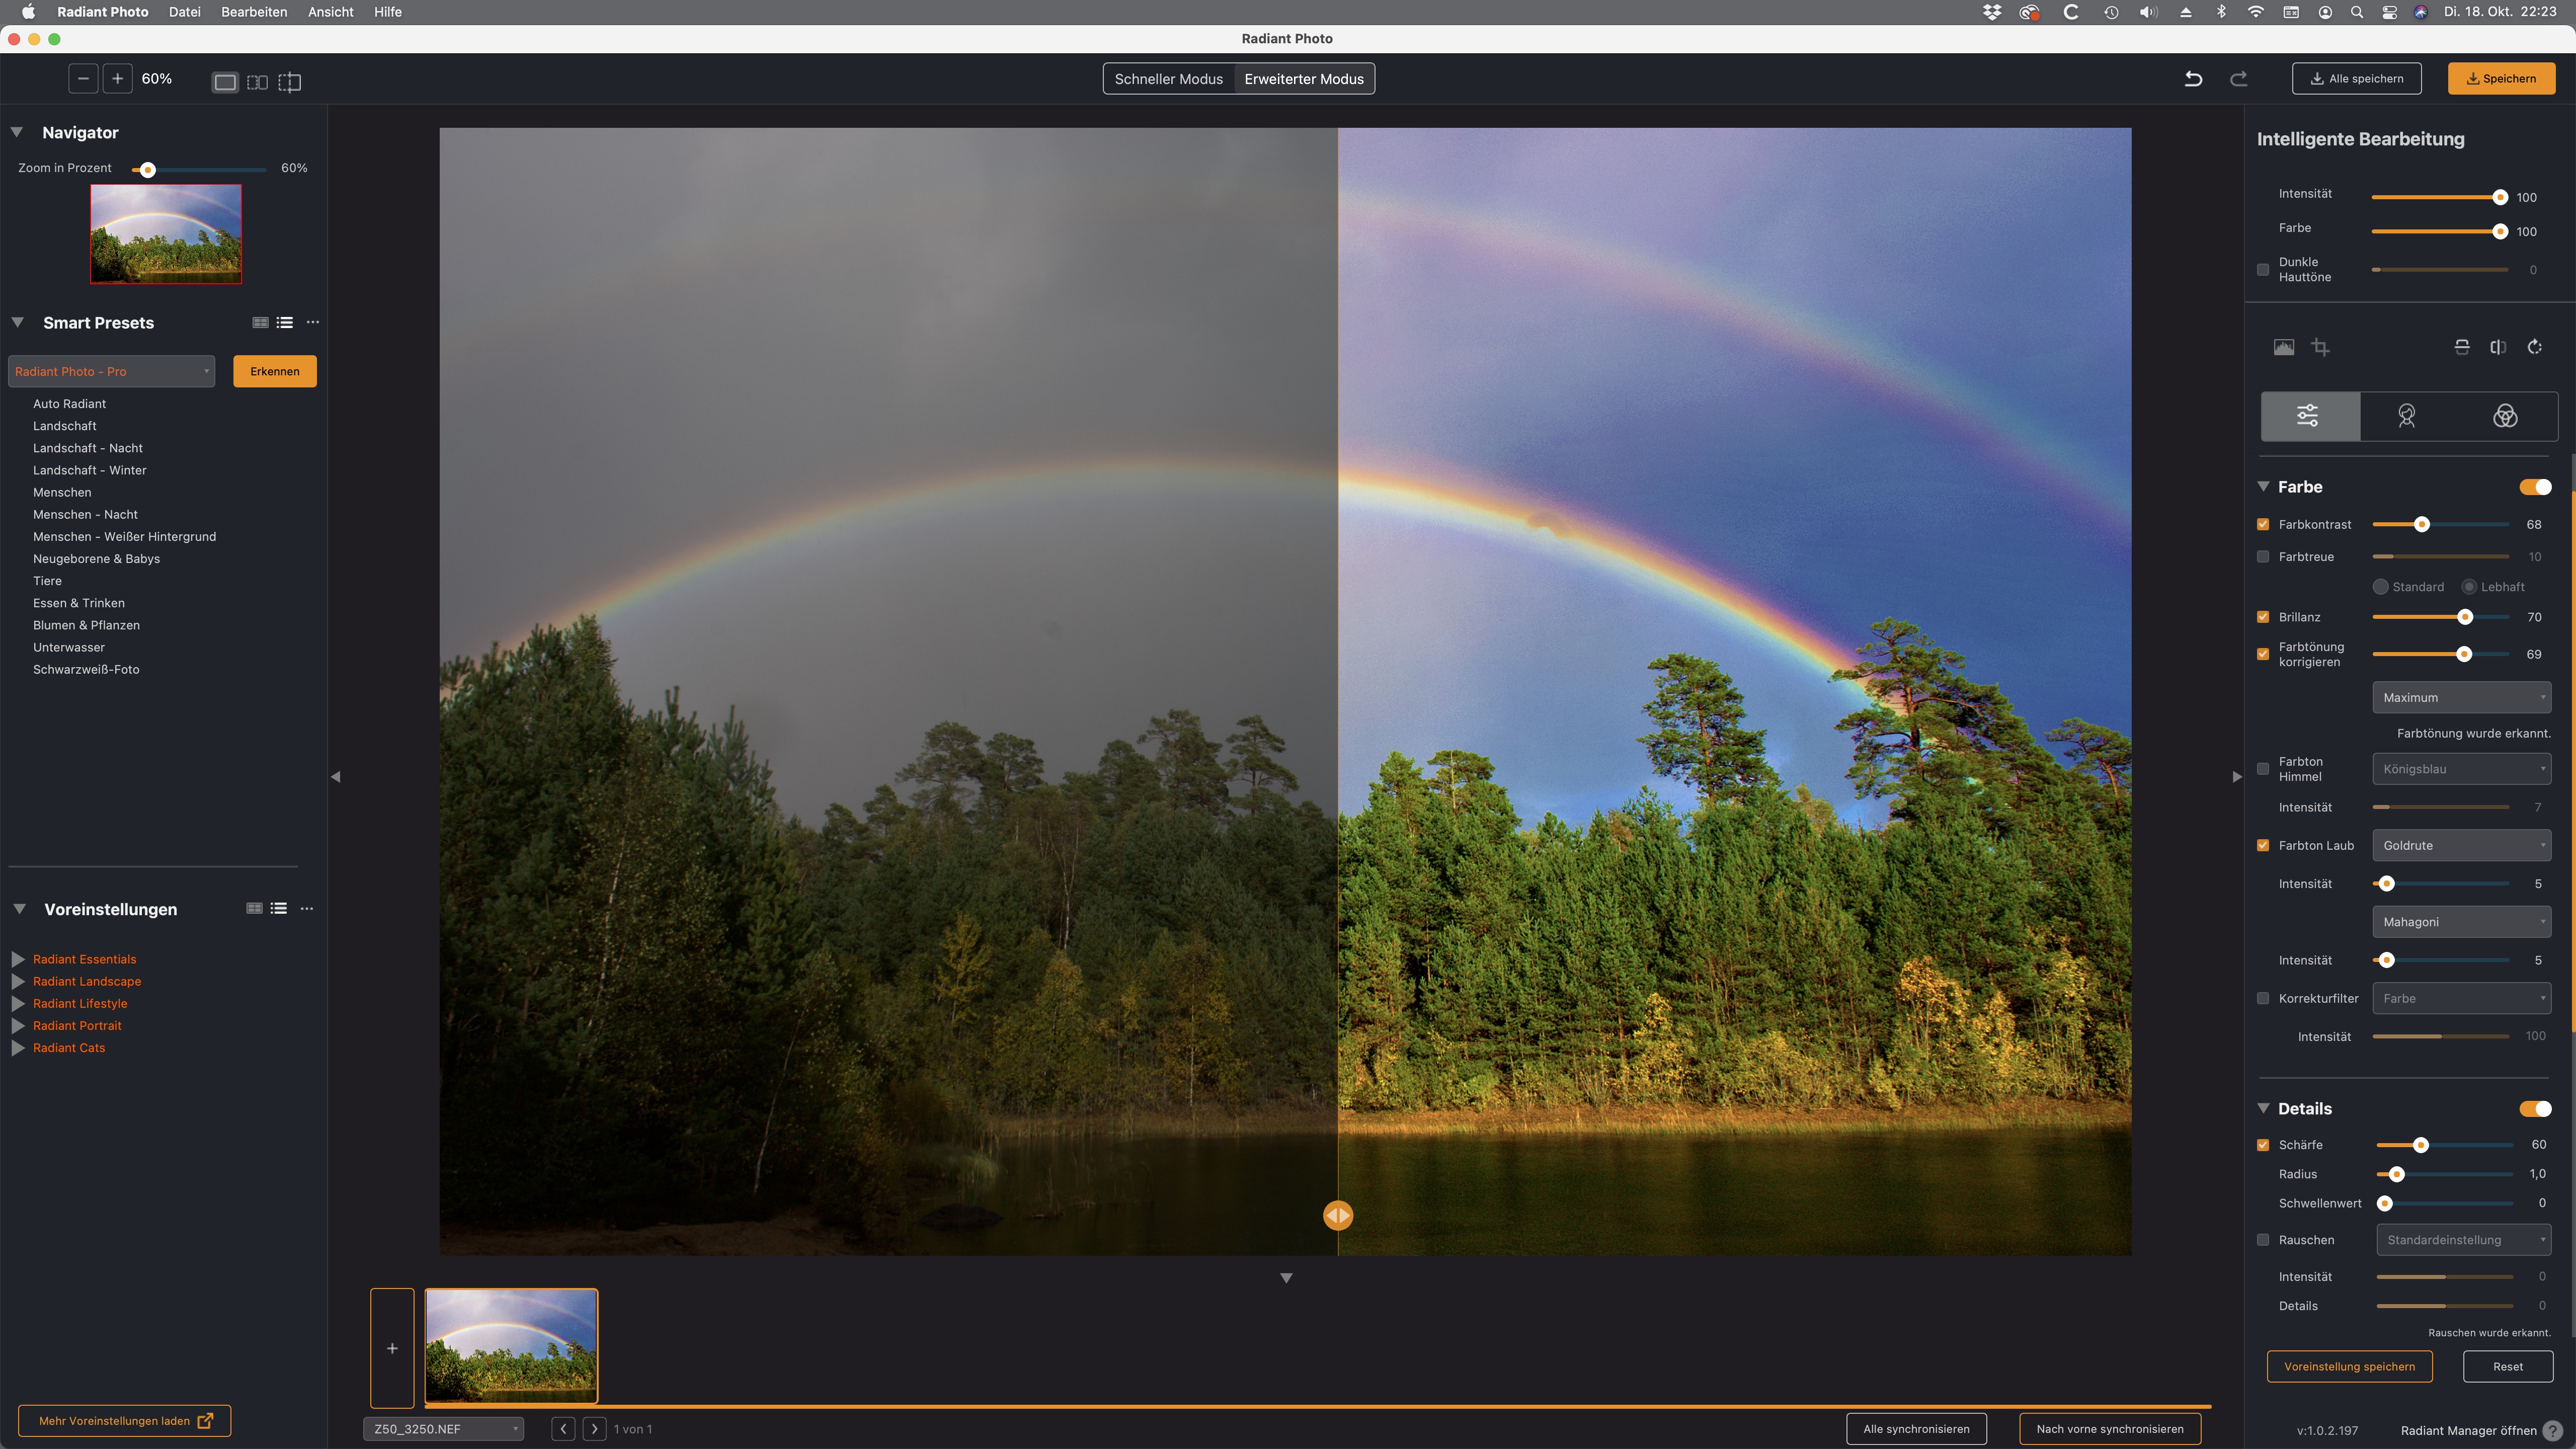
Task: Click the Reset button
Action: [2508, 1366]
